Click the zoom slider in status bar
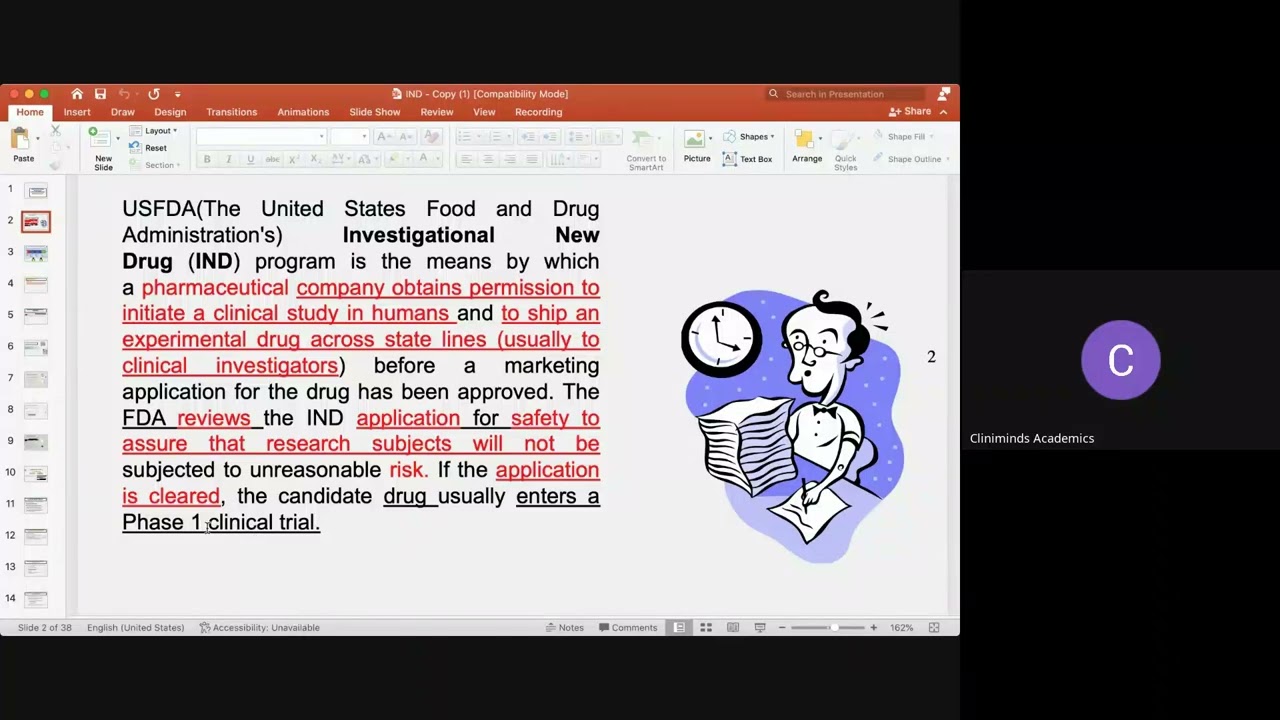The height and width of the screenshot is (720, 1280). point(828,628)
